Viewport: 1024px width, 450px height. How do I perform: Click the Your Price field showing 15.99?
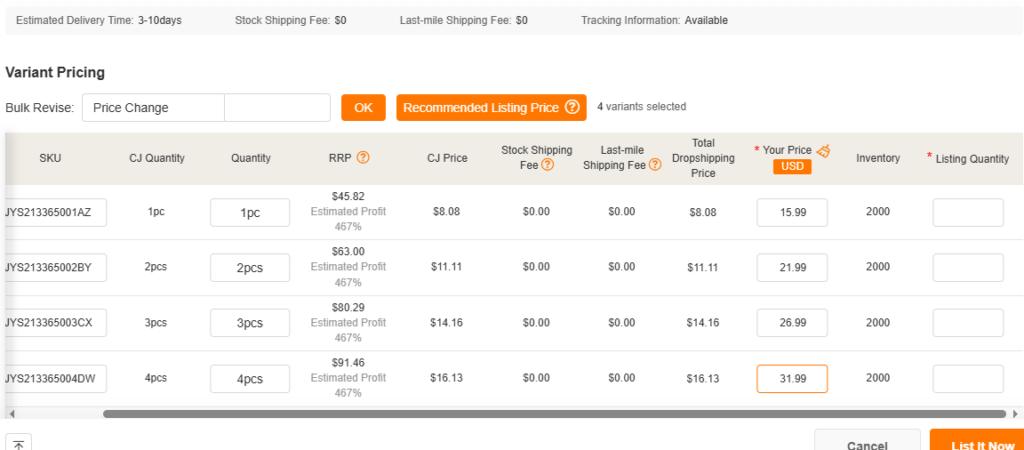pos(792,212)
